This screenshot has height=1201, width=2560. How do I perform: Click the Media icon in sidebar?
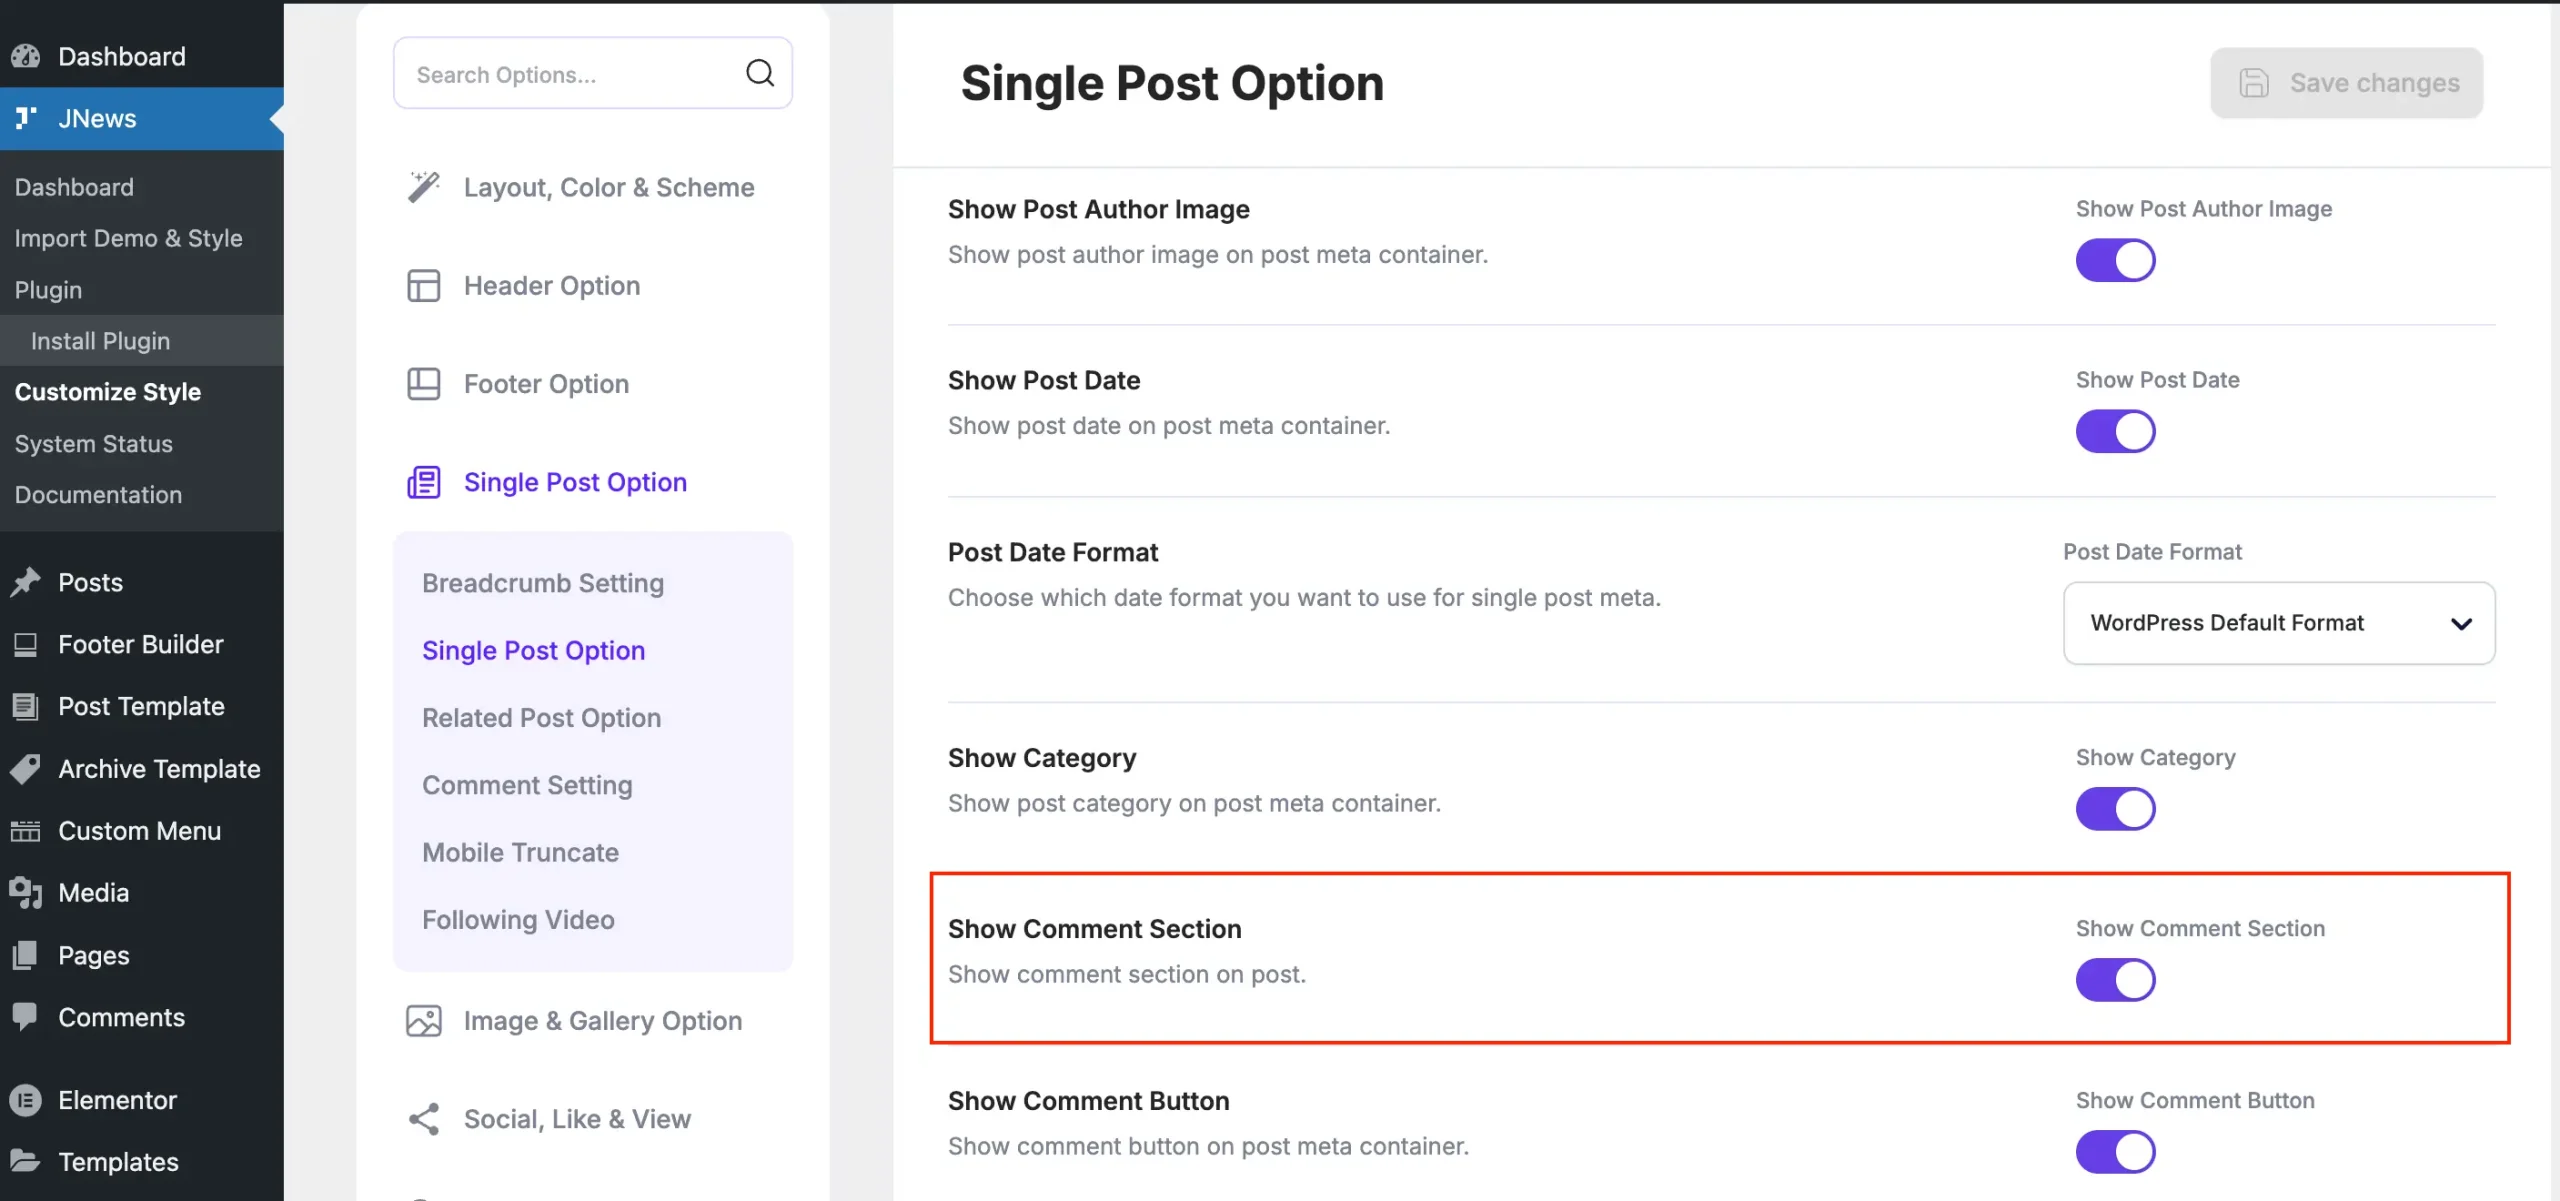26,893
